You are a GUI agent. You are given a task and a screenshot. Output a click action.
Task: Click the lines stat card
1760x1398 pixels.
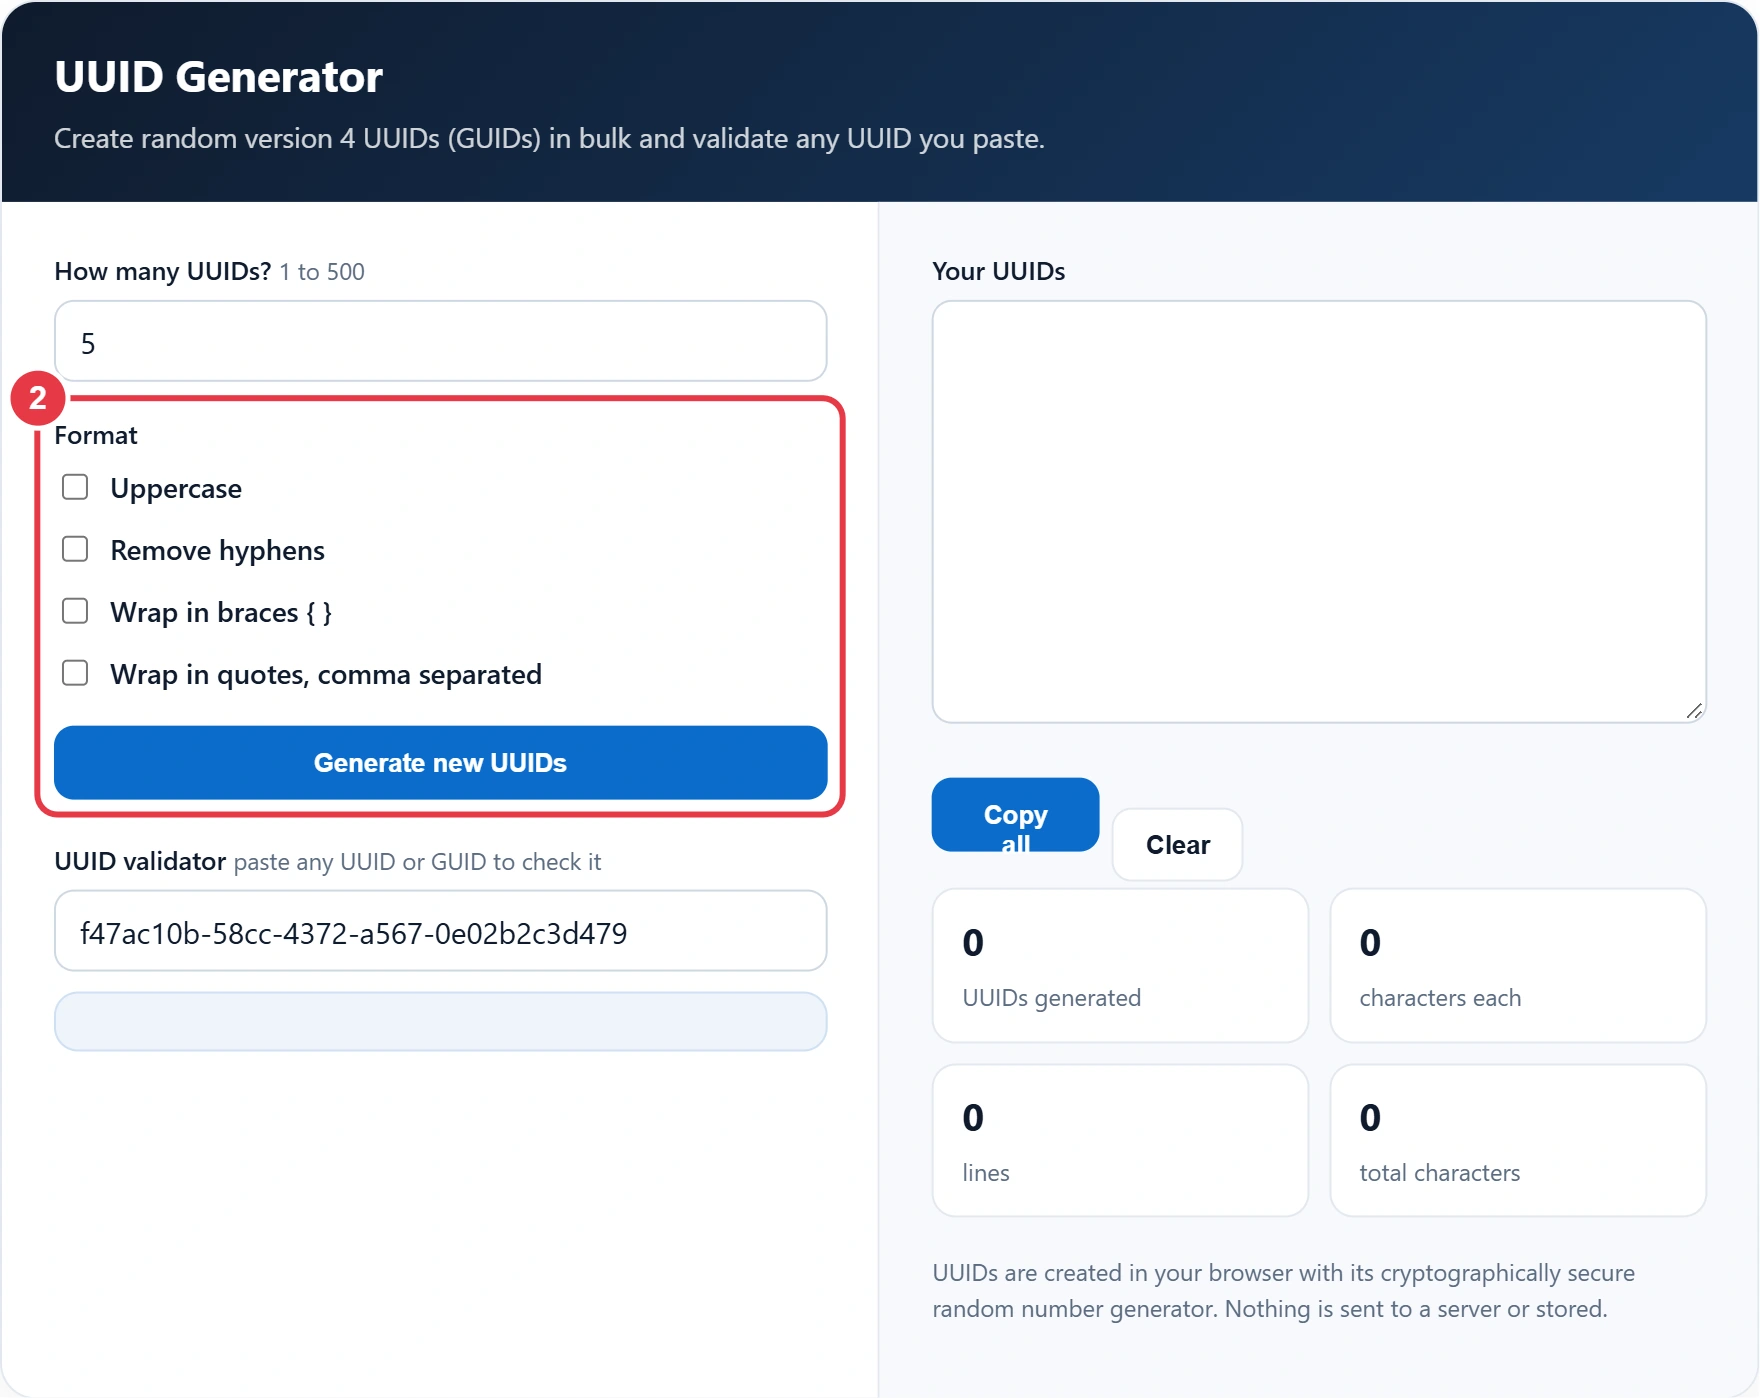point(1120,1141)
